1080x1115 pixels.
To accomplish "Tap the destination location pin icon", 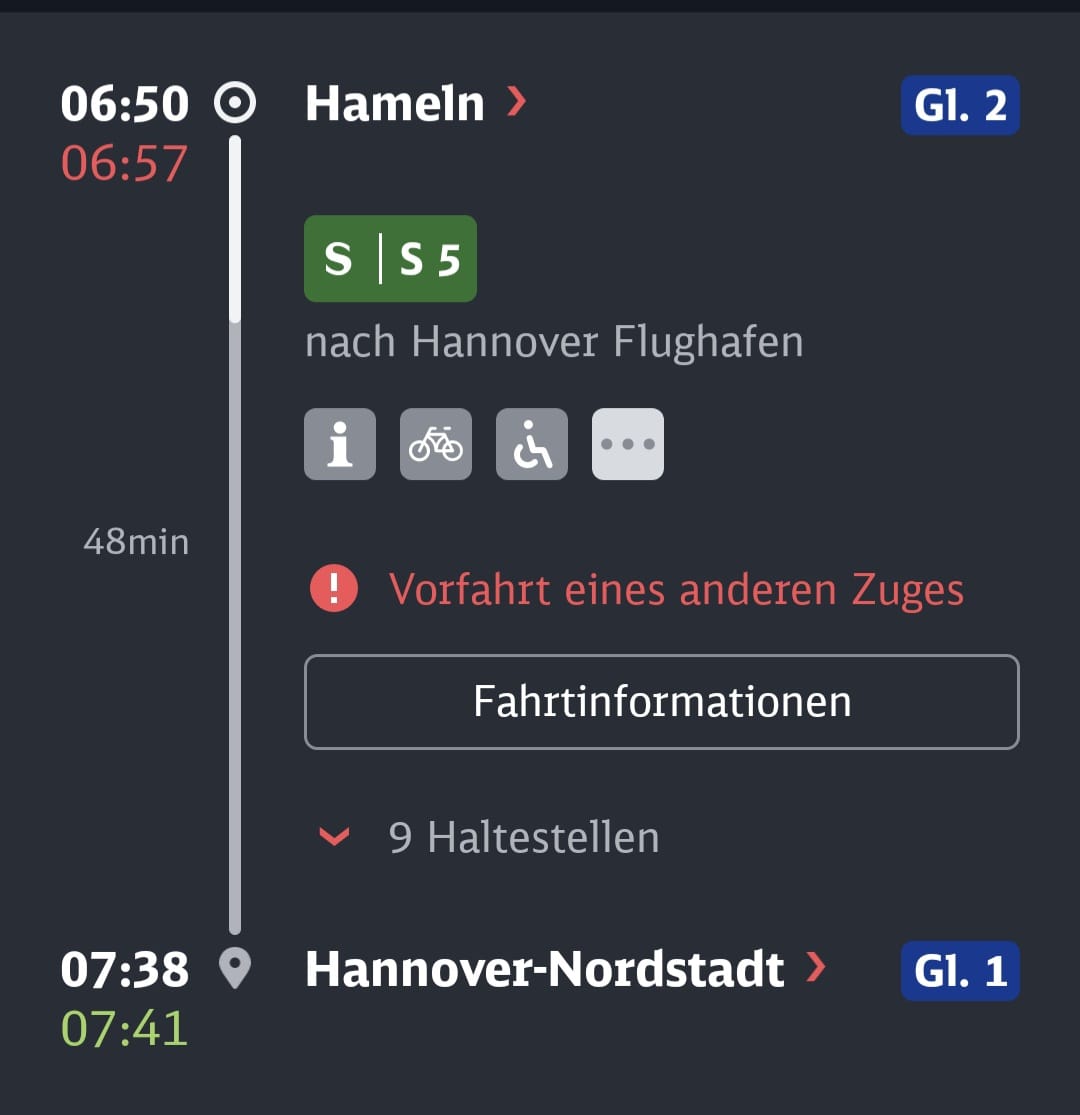I will [x=235, y=969].
